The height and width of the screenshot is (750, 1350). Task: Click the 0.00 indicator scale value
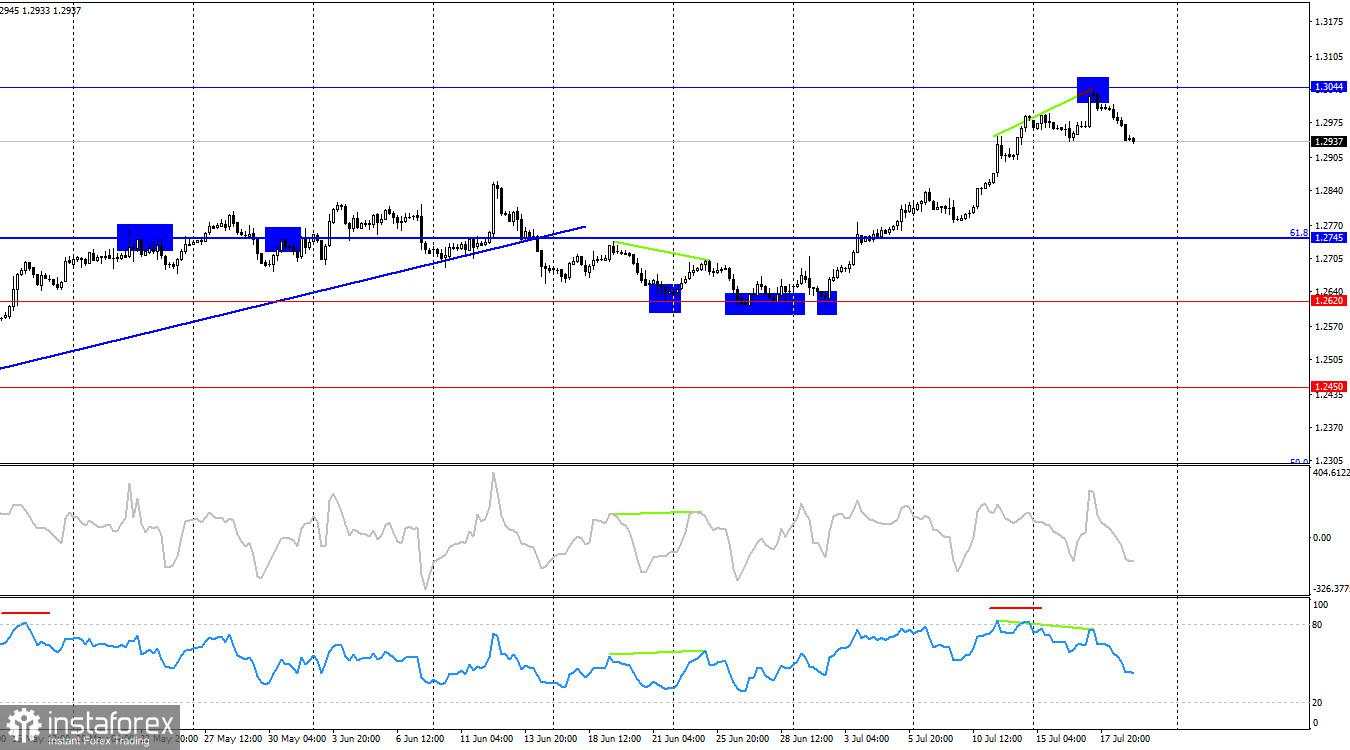(x=1322, y=538)
